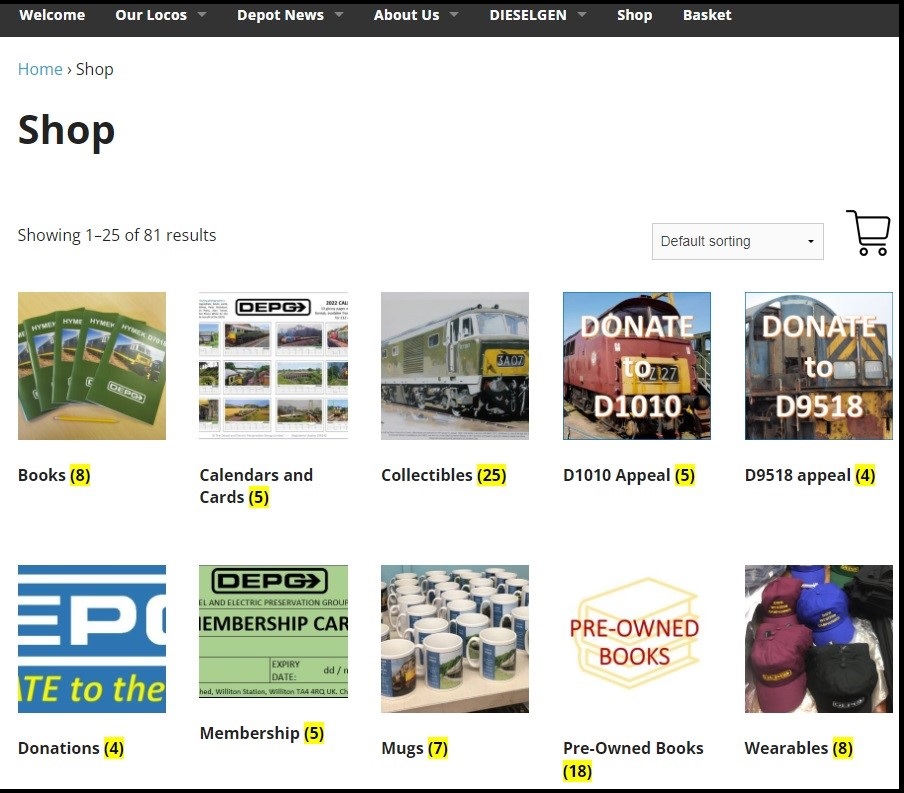This screenshot has width=904, height=793.
Task: Open the Membership (5) category link
Action: tap(262, 733)
